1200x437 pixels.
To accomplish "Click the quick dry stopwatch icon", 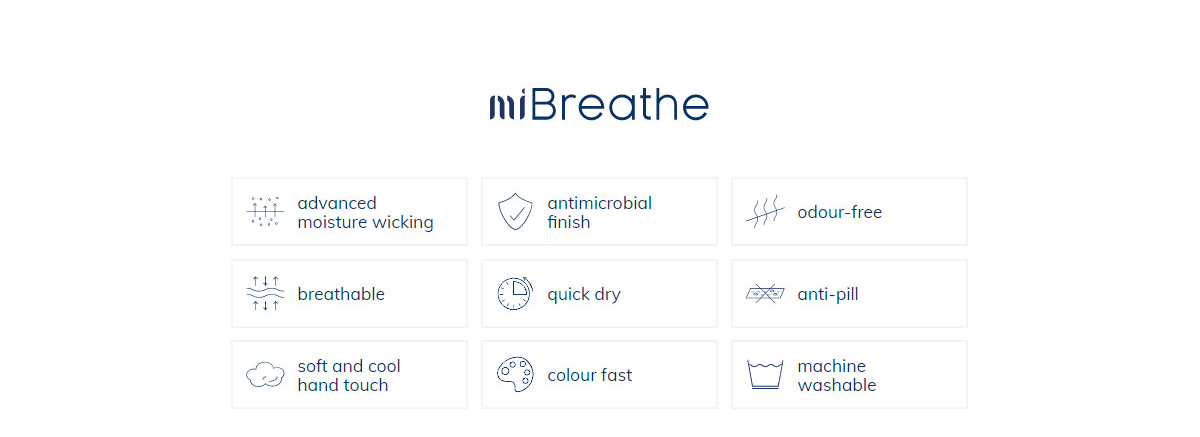I will pos(515,293).
